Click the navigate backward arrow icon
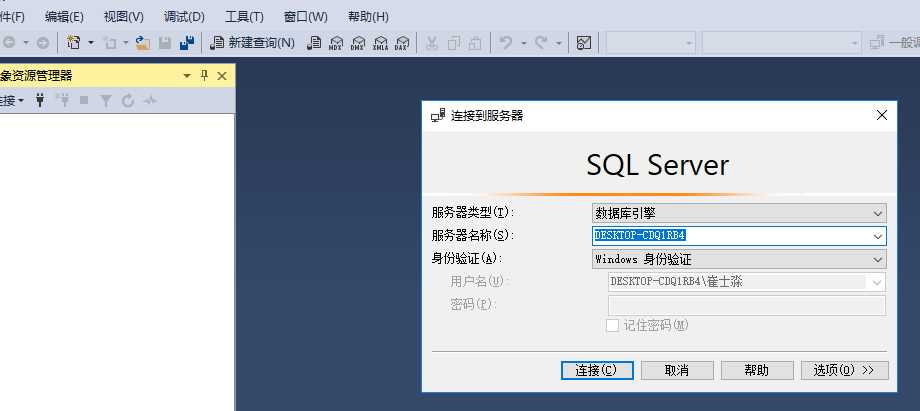This screenshot has width=920, height=411. pyautogui.click(x=9, y=43)
